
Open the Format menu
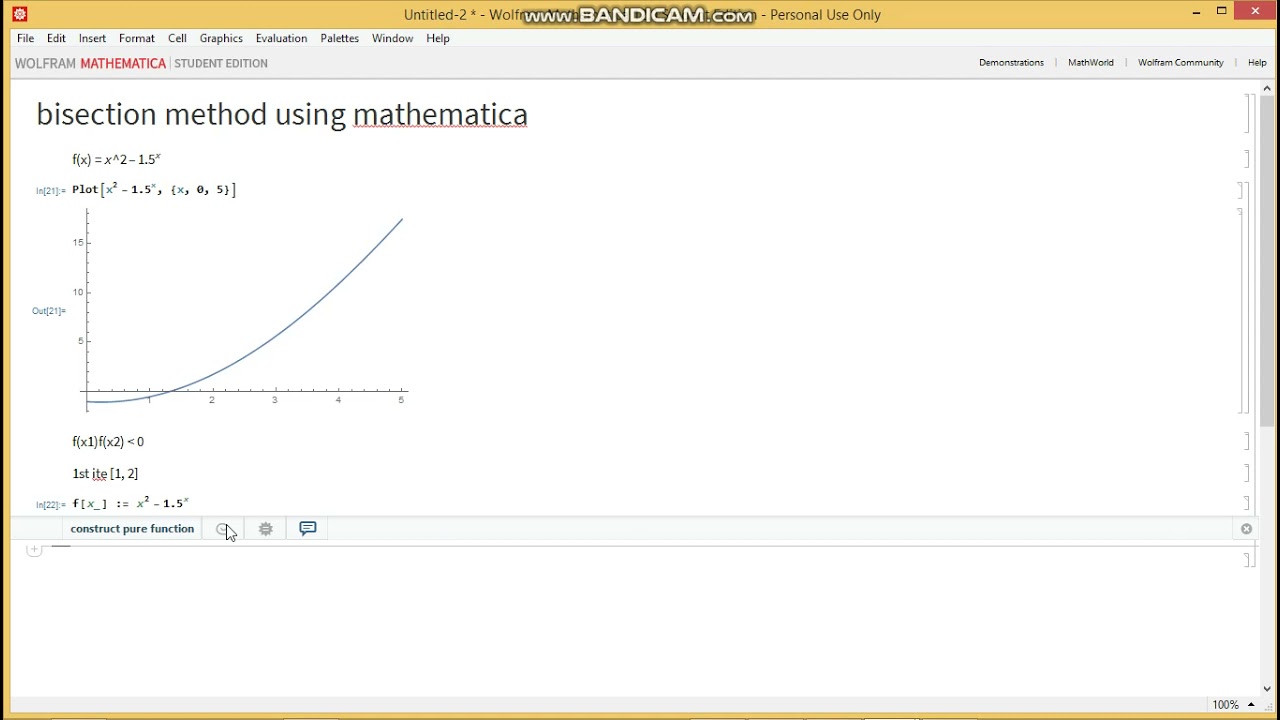[x=136, y=38]
